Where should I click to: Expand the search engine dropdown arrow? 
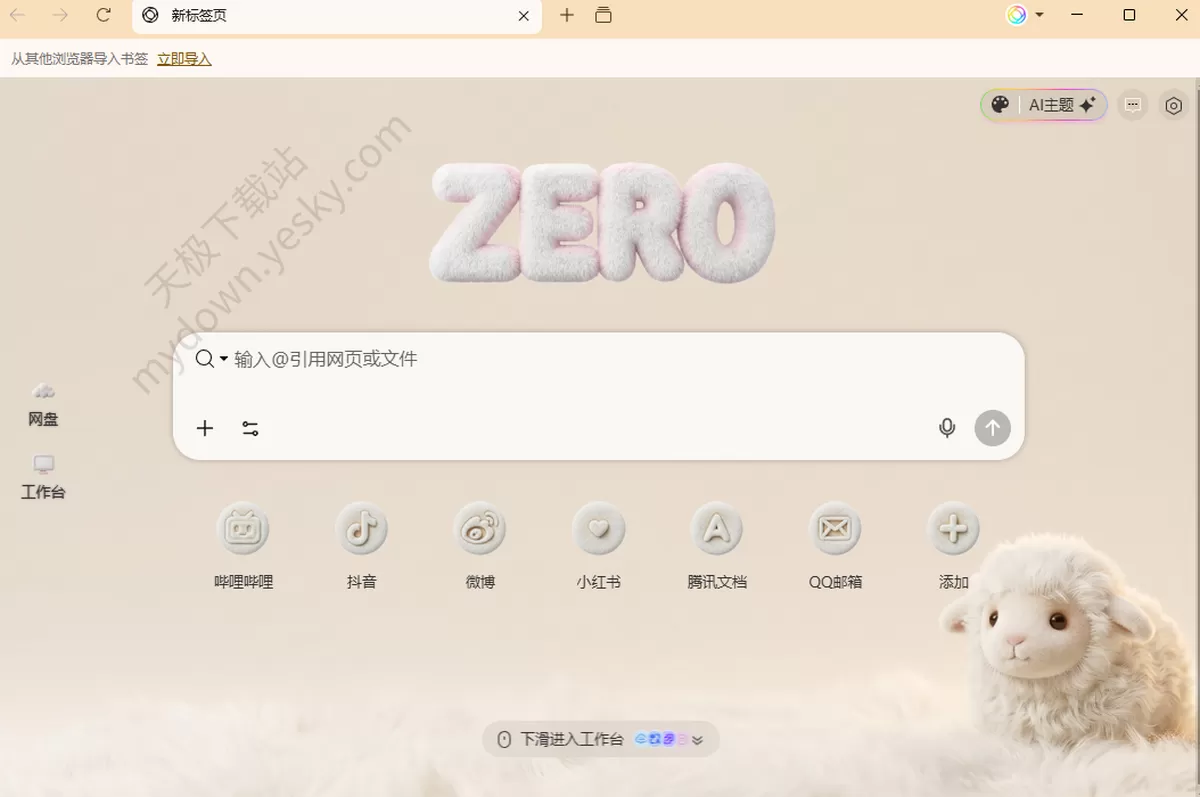coord(224,359)
